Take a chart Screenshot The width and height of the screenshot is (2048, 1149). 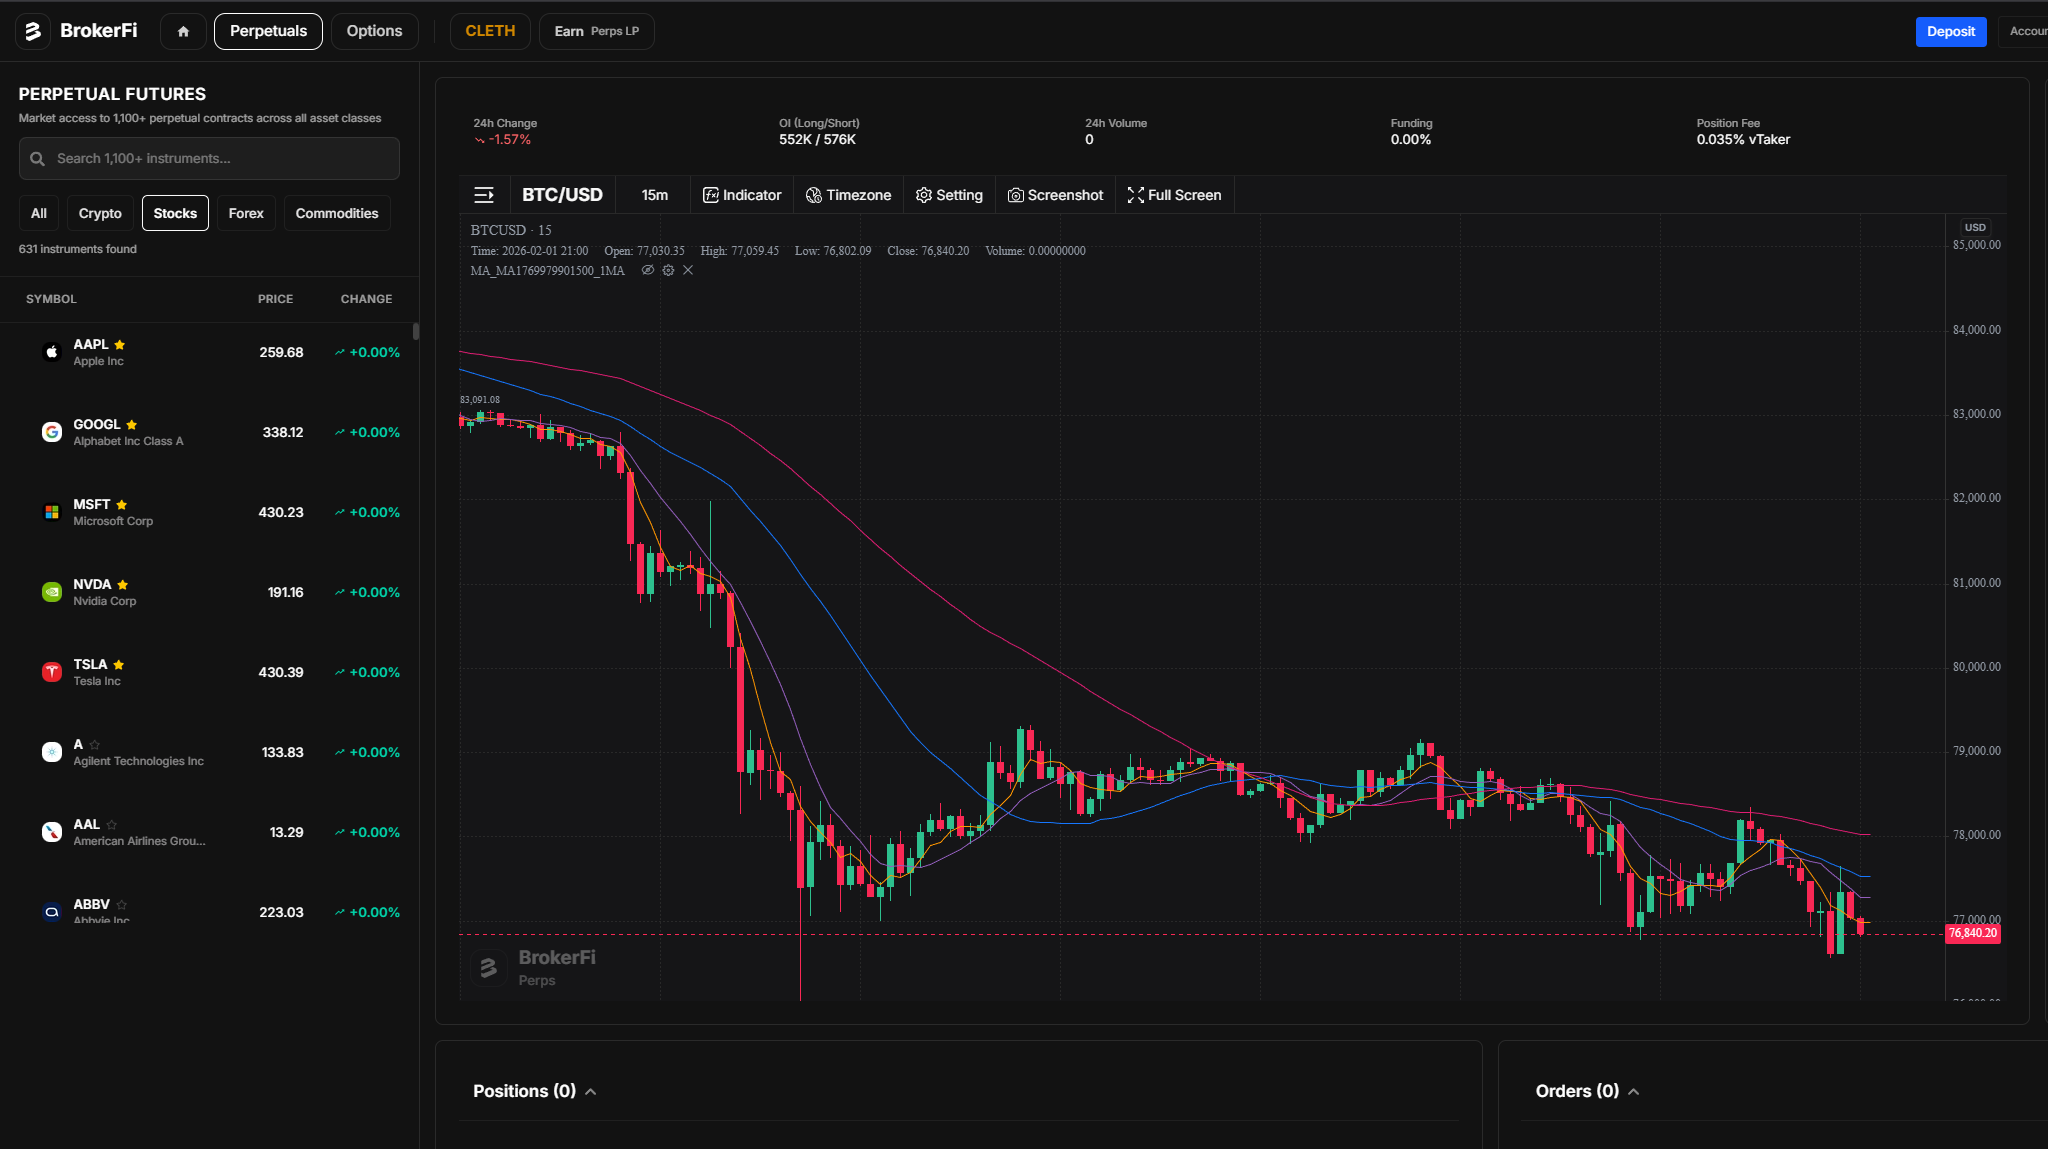1055,195
